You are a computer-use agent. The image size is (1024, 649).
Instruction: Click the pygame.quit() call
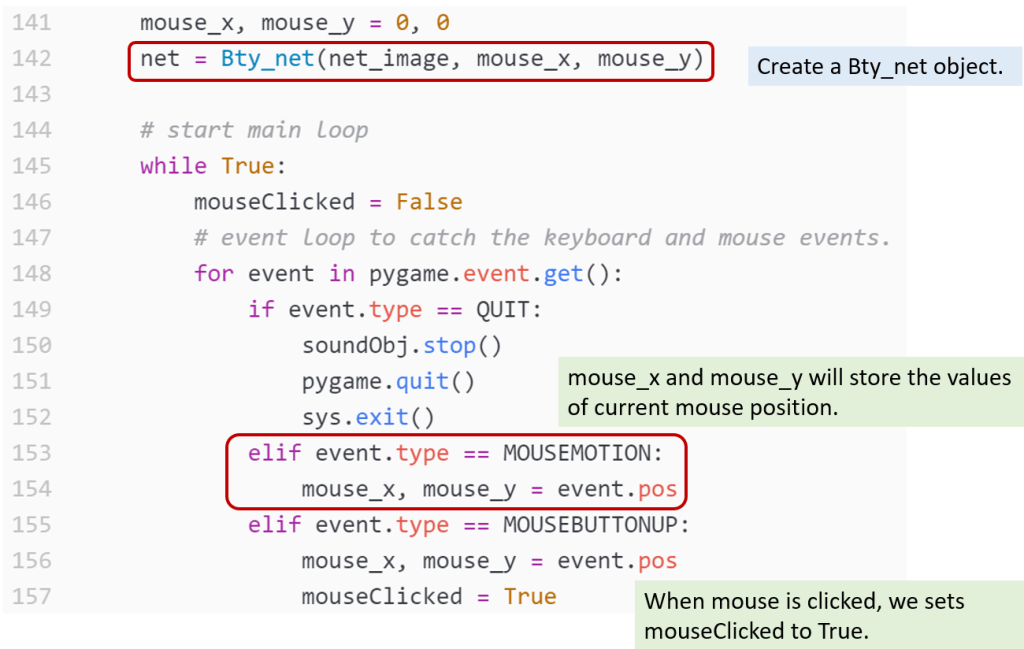click(x=388, y=382)
